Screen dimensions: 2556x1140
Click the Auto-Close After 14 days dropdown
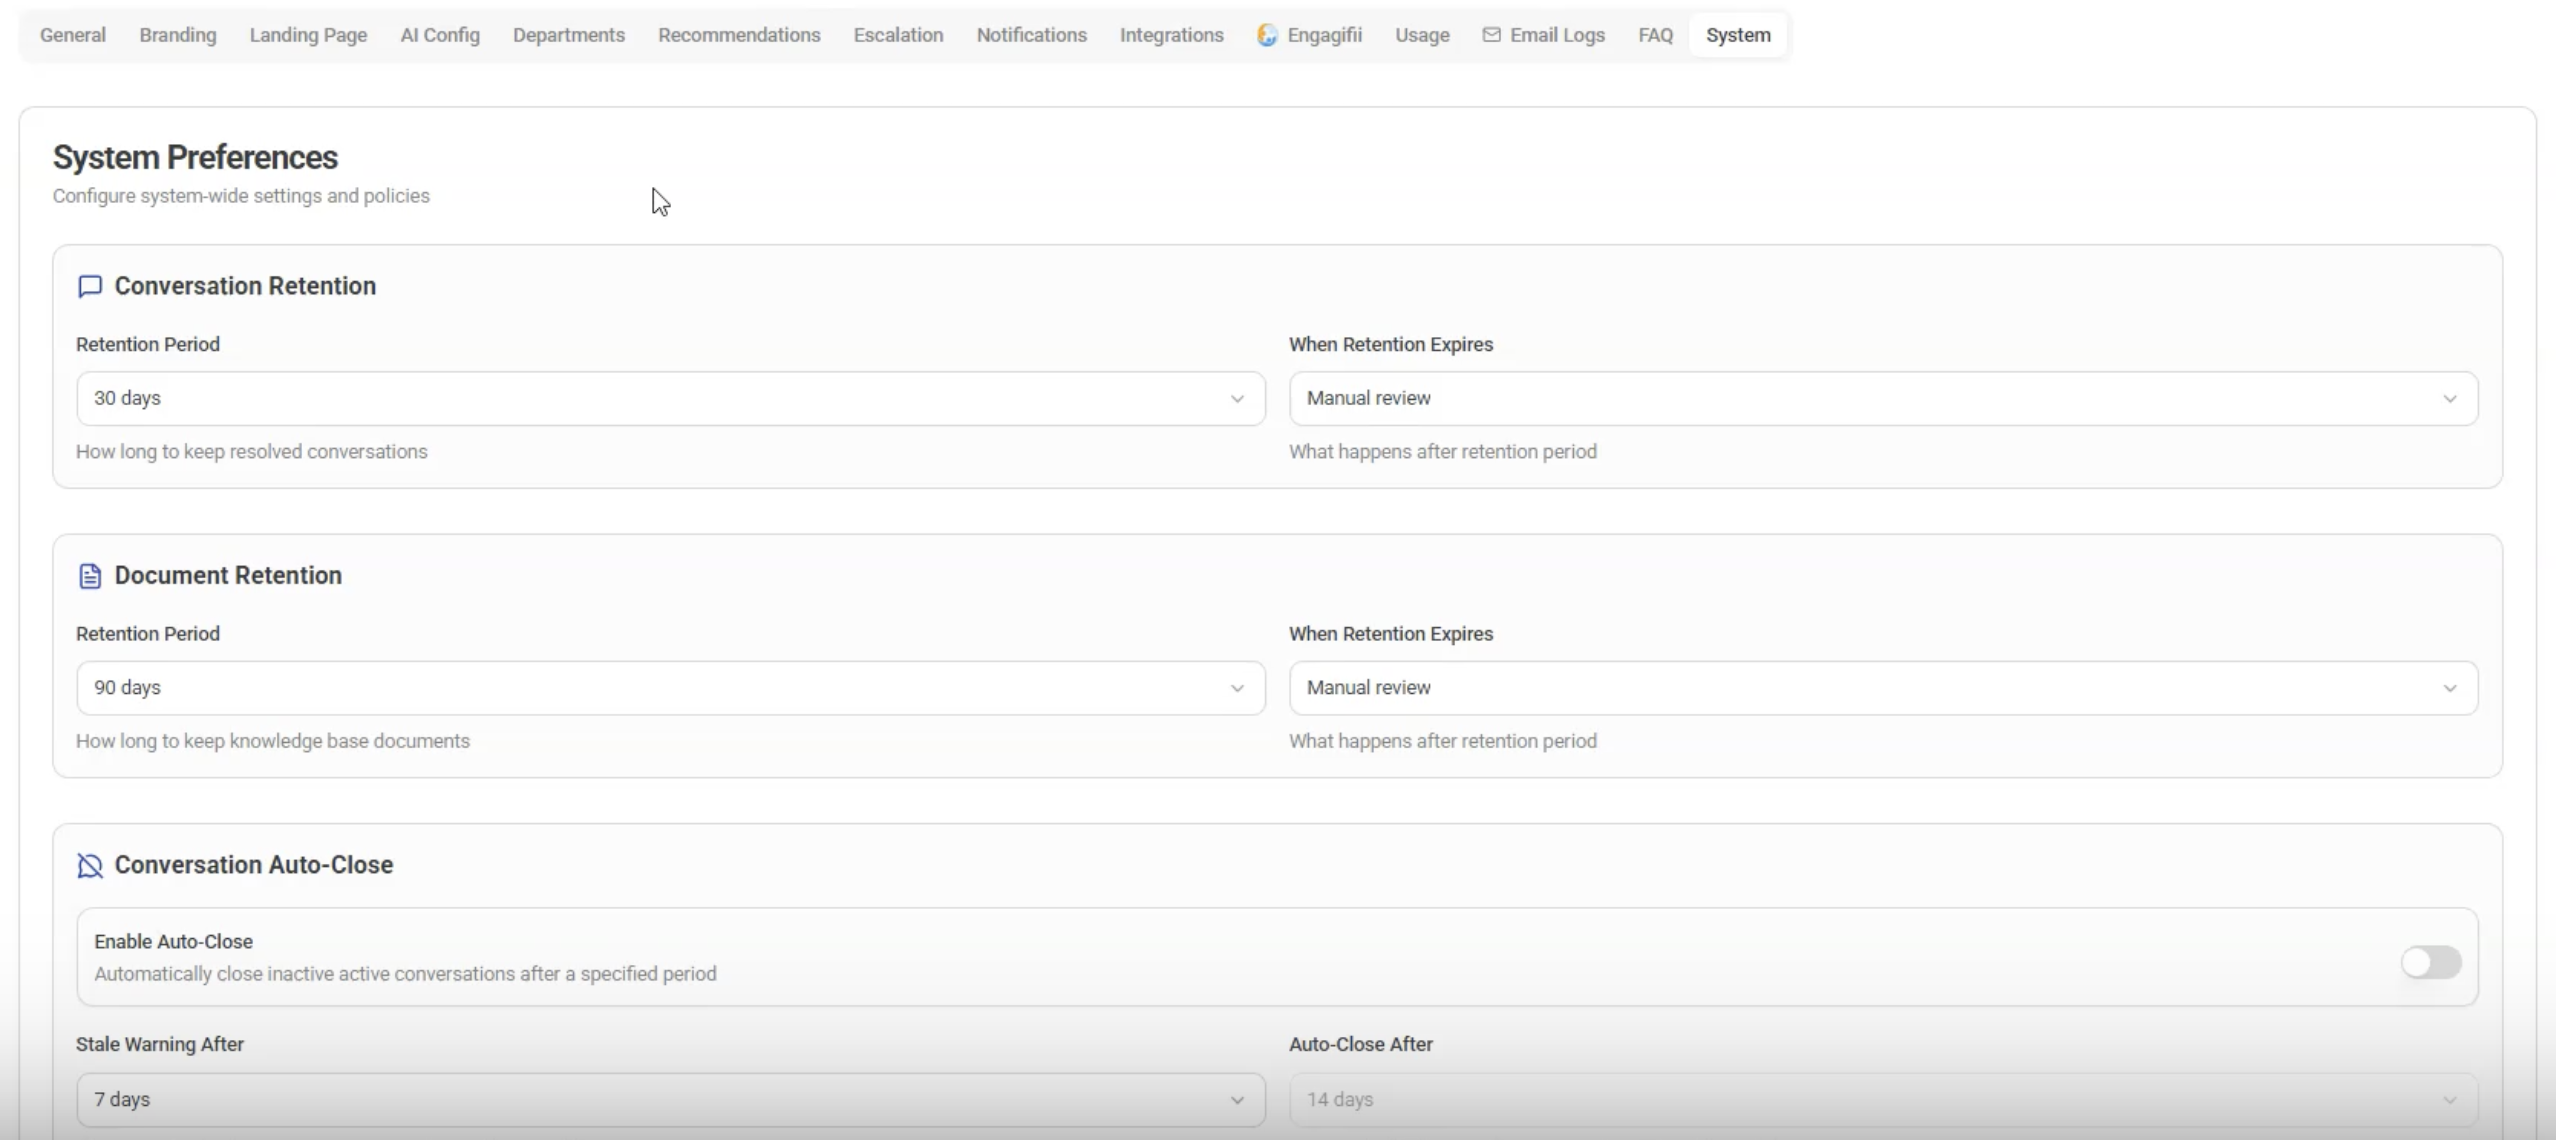(x=1882, y=1099)
